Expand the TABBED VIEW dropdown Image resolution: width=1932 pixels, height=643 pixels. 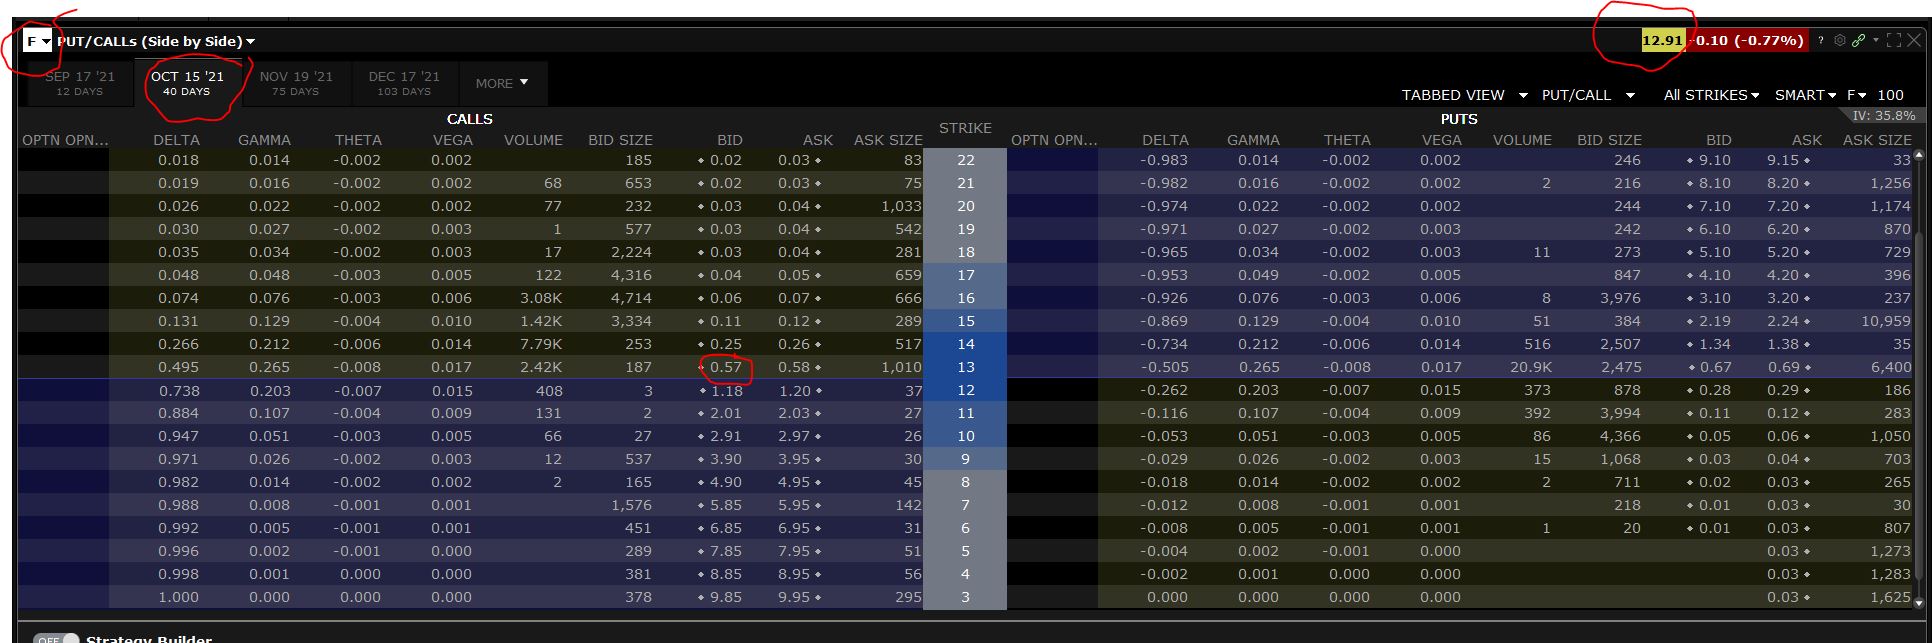[x=1464, y=95]
